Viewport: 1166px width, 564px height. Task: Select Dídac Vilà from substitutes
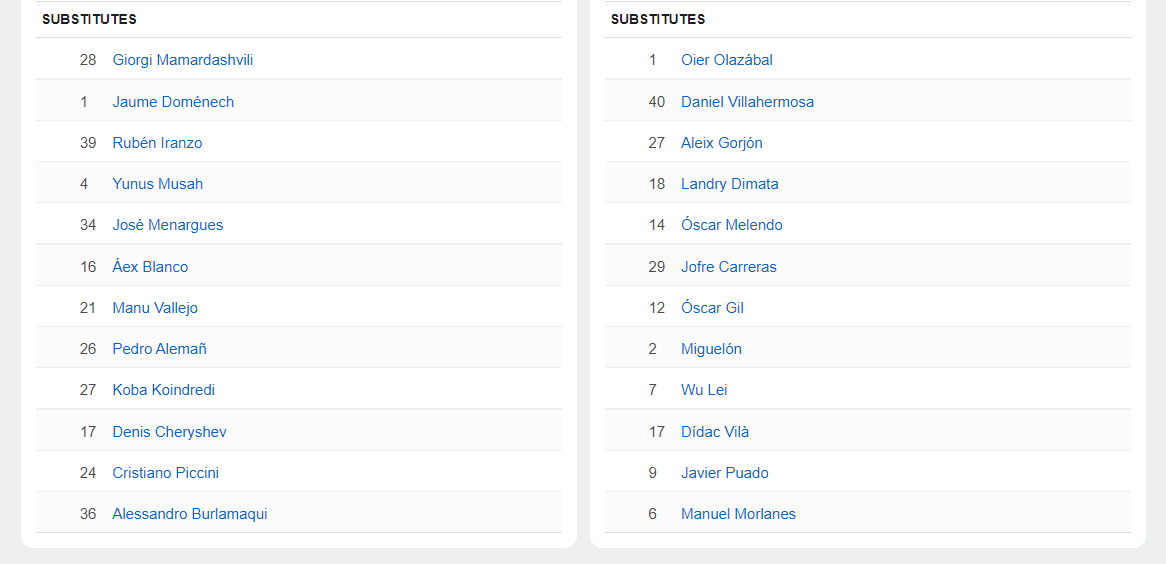(715, 432)
